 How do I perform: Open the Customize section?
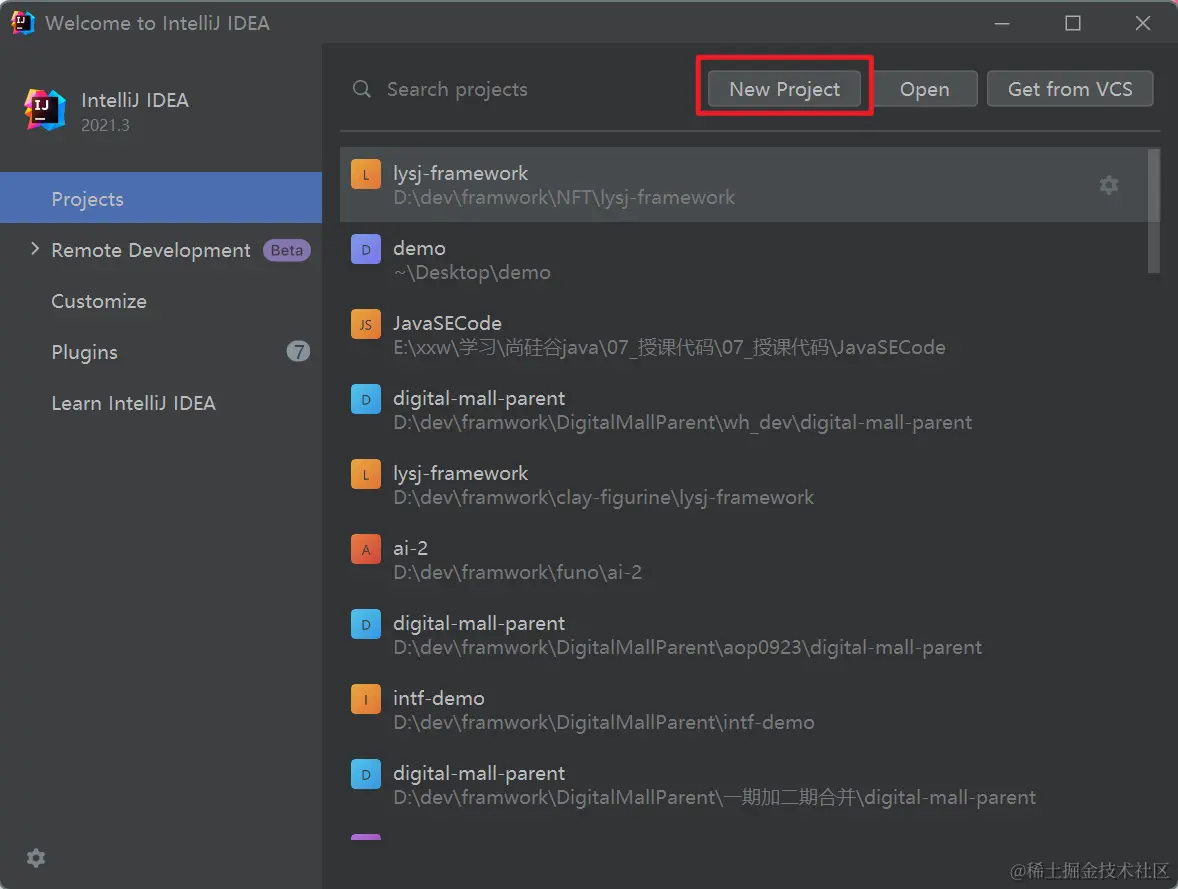[98, 301]
